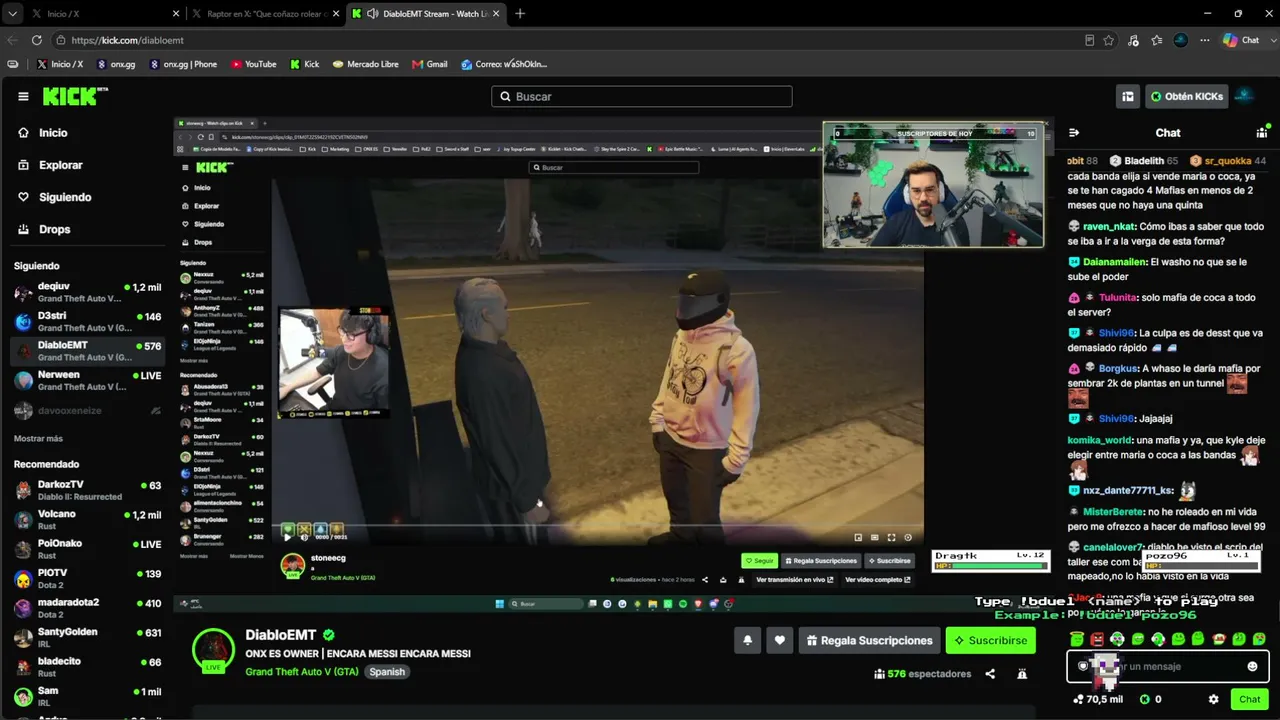Open recommended channel PoiOnako
Image resolution: width=1280 pixels, height=720 pixels.
(88, 549)
